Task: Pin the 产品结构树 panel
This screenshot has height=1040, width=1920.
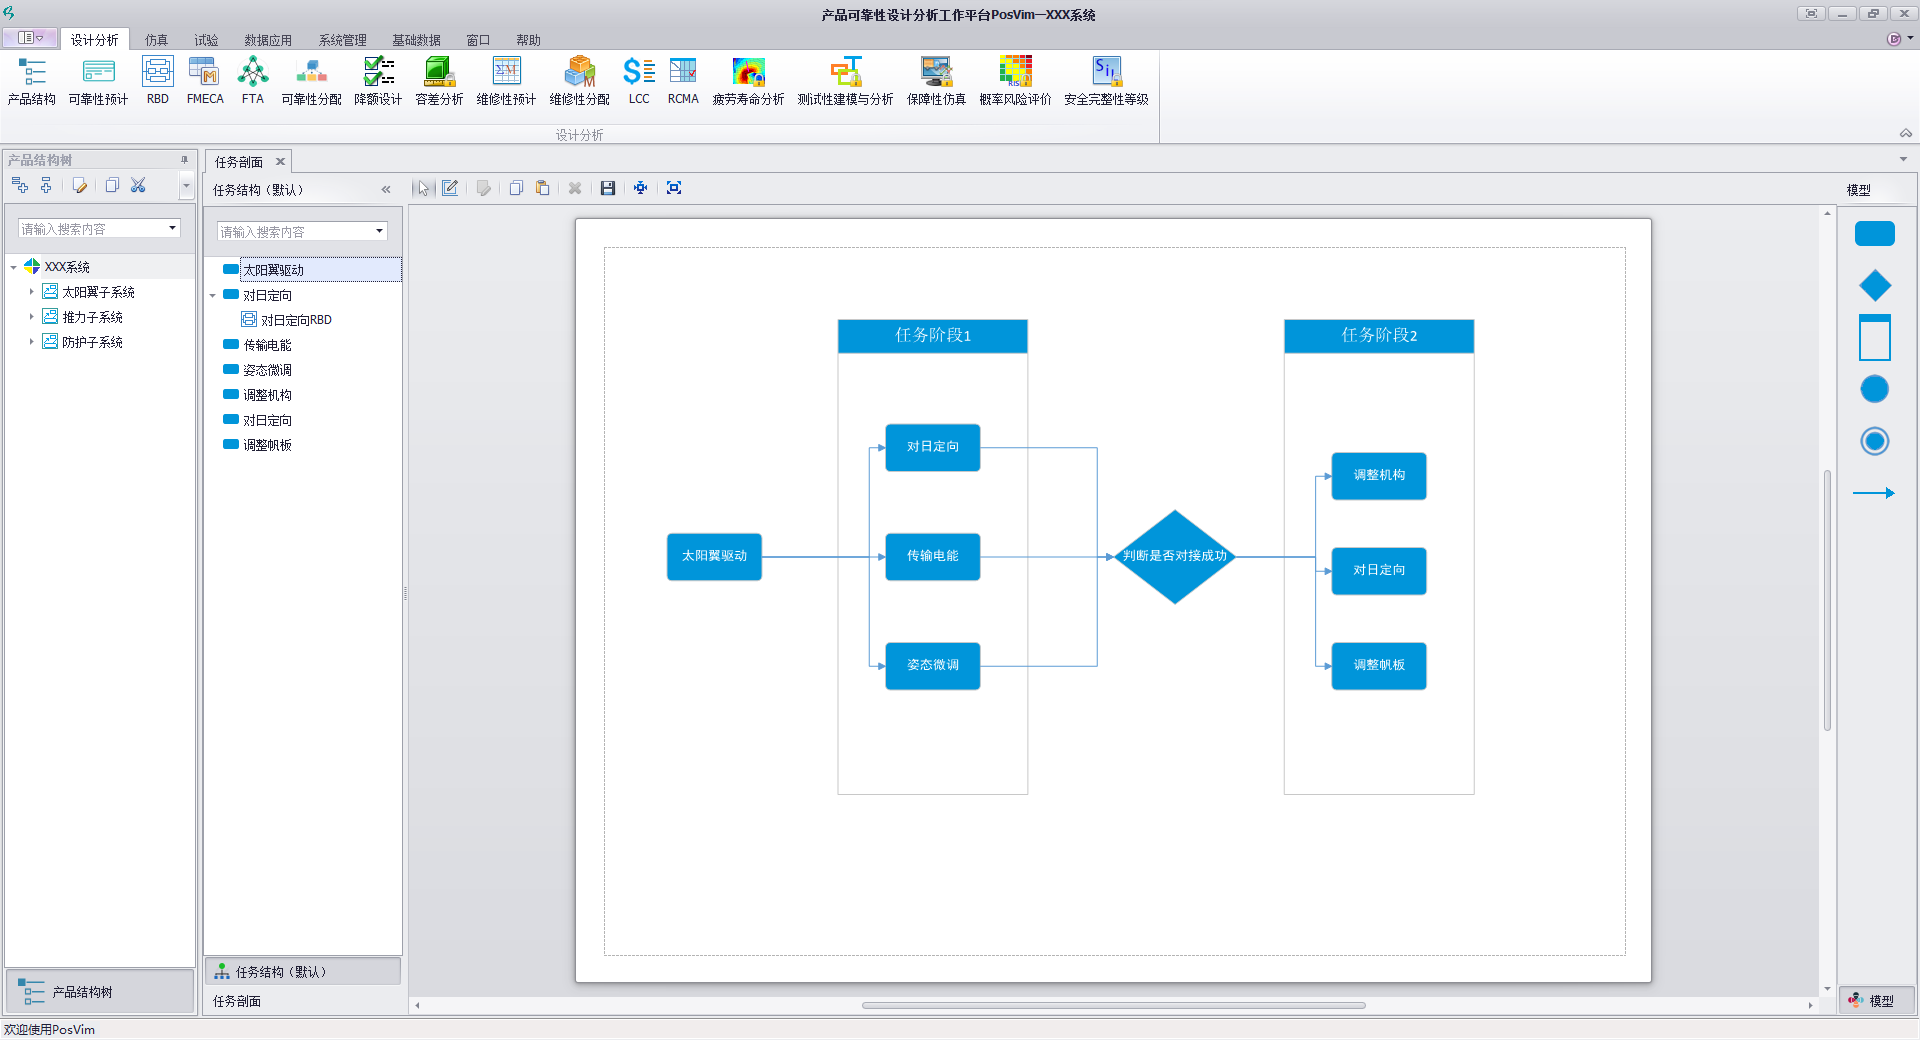Action: point(184,160)
